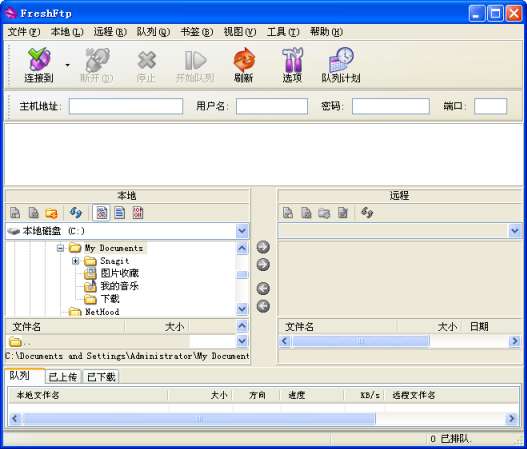Image resolution: width=527 pixels, height=449 pixels.
Task: Select the Snagit folder
Action: 114,261
